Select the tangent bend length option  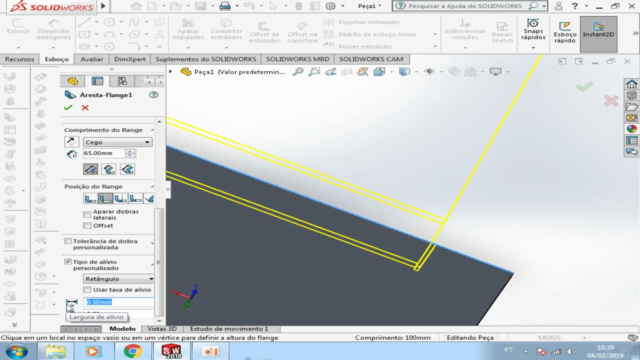127,169
